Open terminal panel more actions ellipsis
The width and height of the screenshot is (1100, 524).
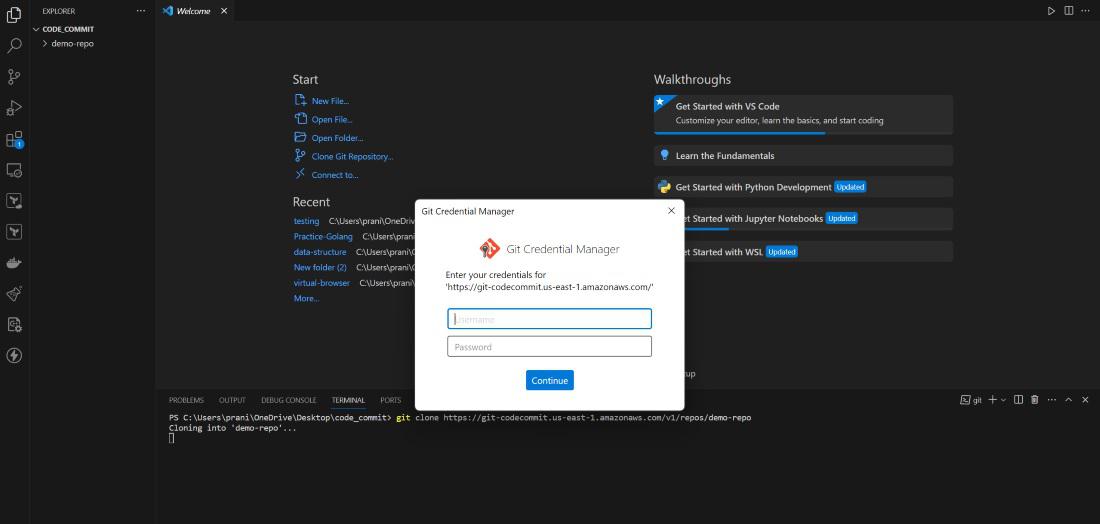(x=1051, y=400)
